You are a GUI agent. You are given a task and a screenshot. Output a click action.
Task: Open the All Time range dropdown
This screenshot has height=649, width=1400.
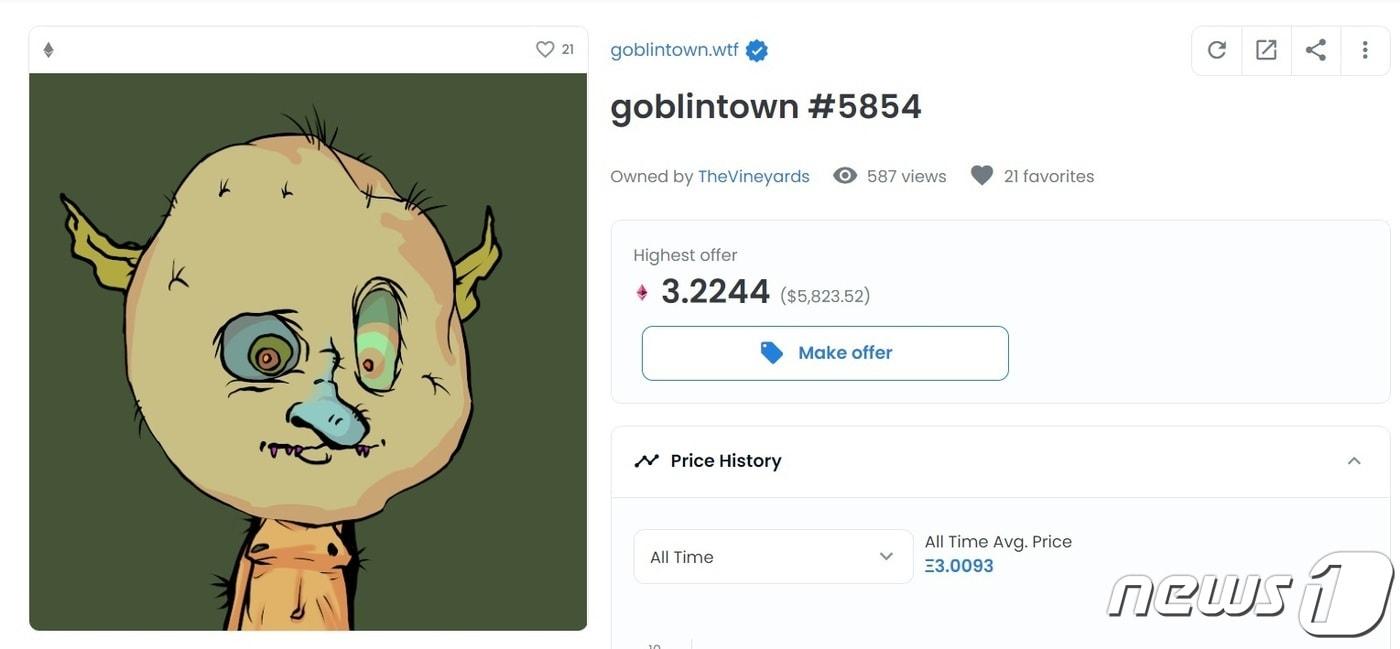click(x=773, y=557)
